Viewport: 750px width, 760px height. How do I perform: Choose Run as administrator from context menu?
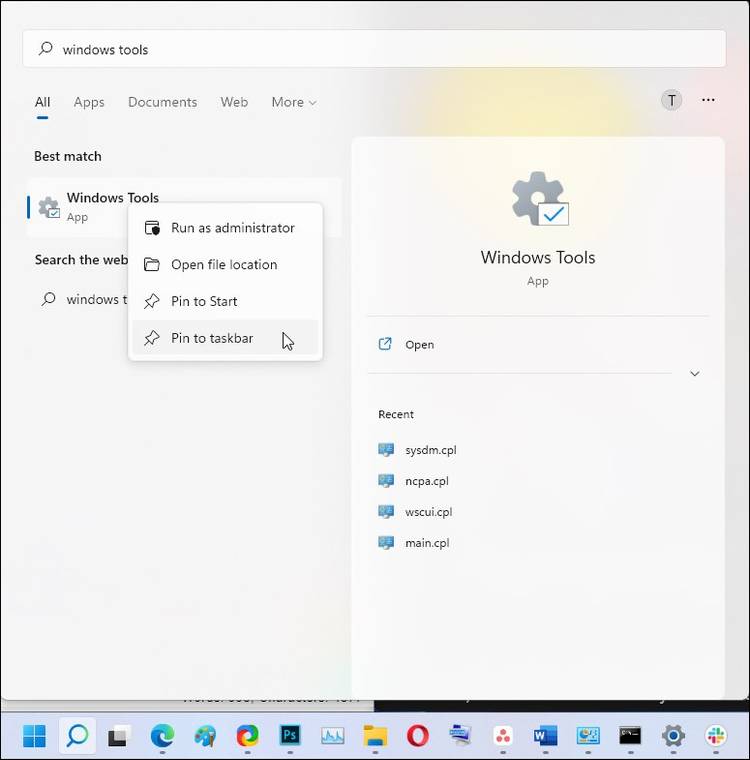pos(225,228)
